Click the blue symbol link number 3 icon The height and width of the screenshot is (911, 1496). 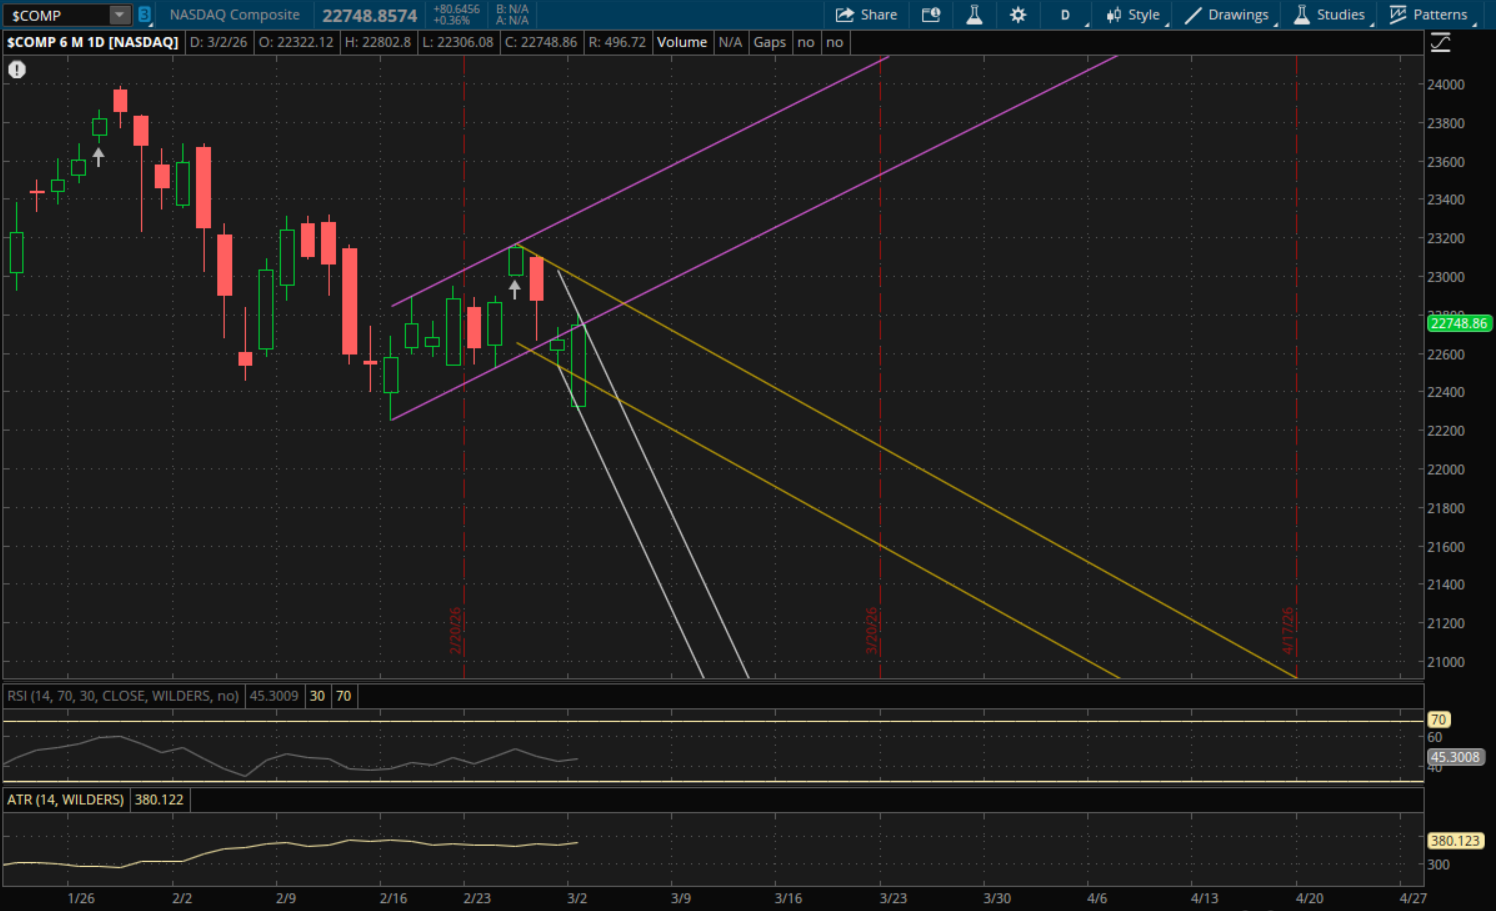click(144, 15)
